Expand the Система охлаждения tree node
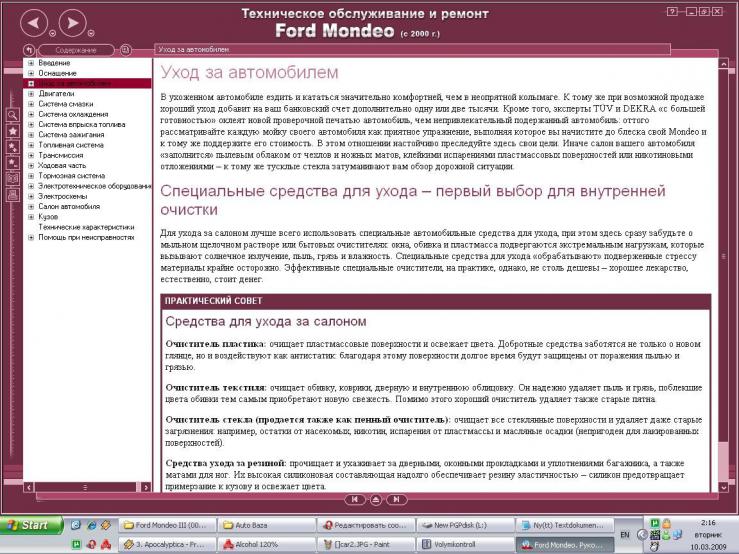Image resolution: width=739 pixels, height=554 pixels. 31,114
